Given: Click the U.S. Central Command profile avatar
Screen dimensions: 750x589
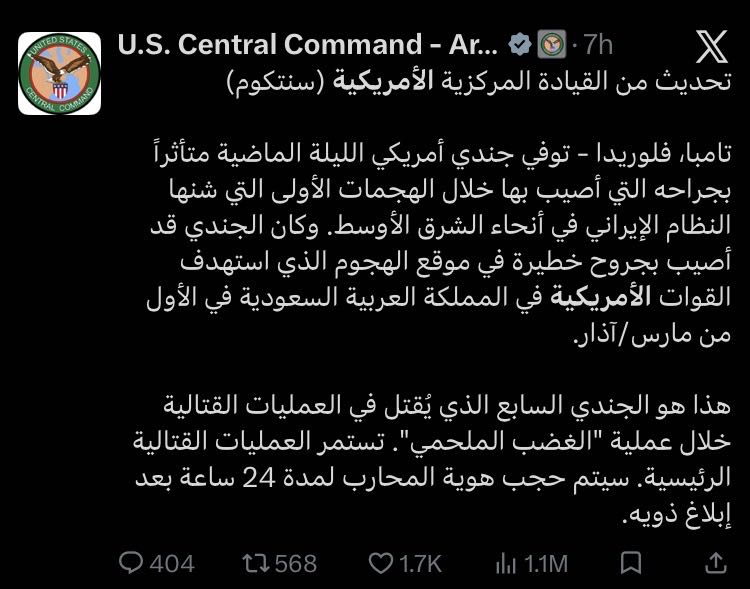Looking at the screenshot, I should click(60, 72).
